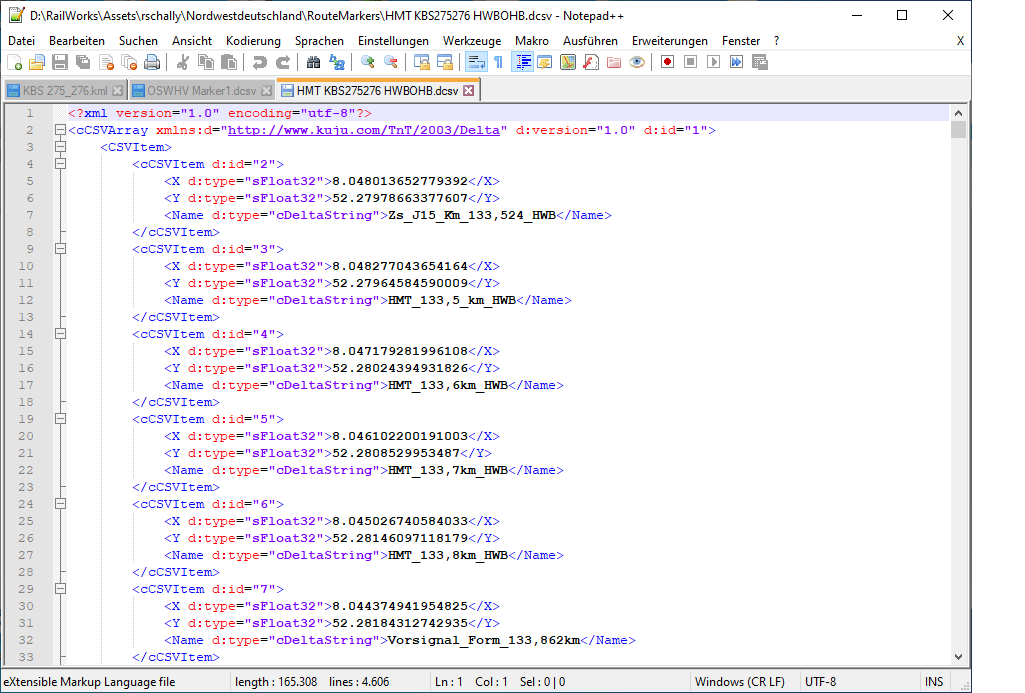The width and height of the screenshot is (1025, 693).
Task: Save the current file via the toolbar
Action: [x=60, y=62]
